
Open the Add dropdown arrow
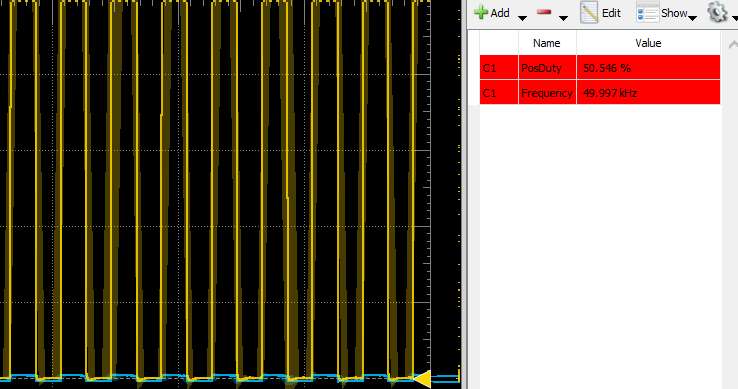click(522, 18)
